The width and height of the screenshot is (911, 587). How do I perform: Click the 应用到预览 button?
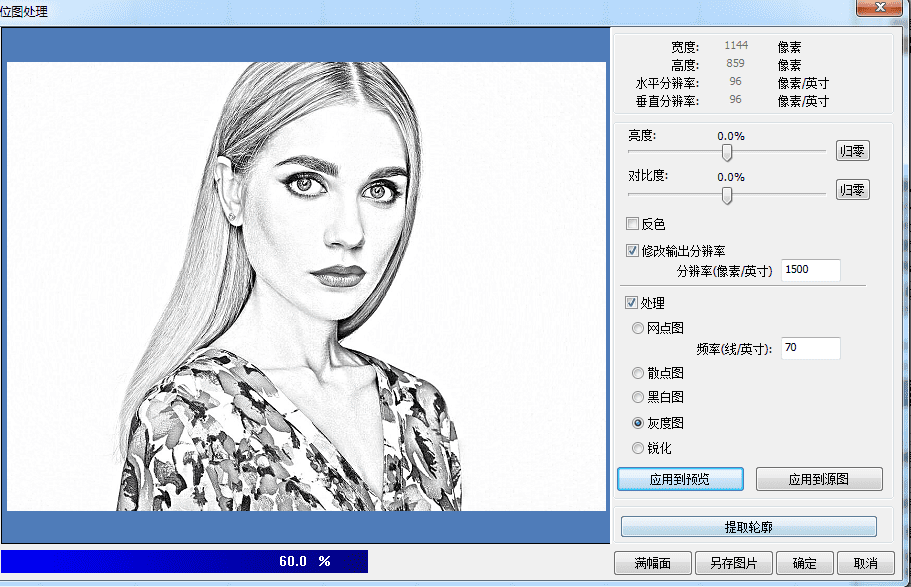(x=680, y=479)
